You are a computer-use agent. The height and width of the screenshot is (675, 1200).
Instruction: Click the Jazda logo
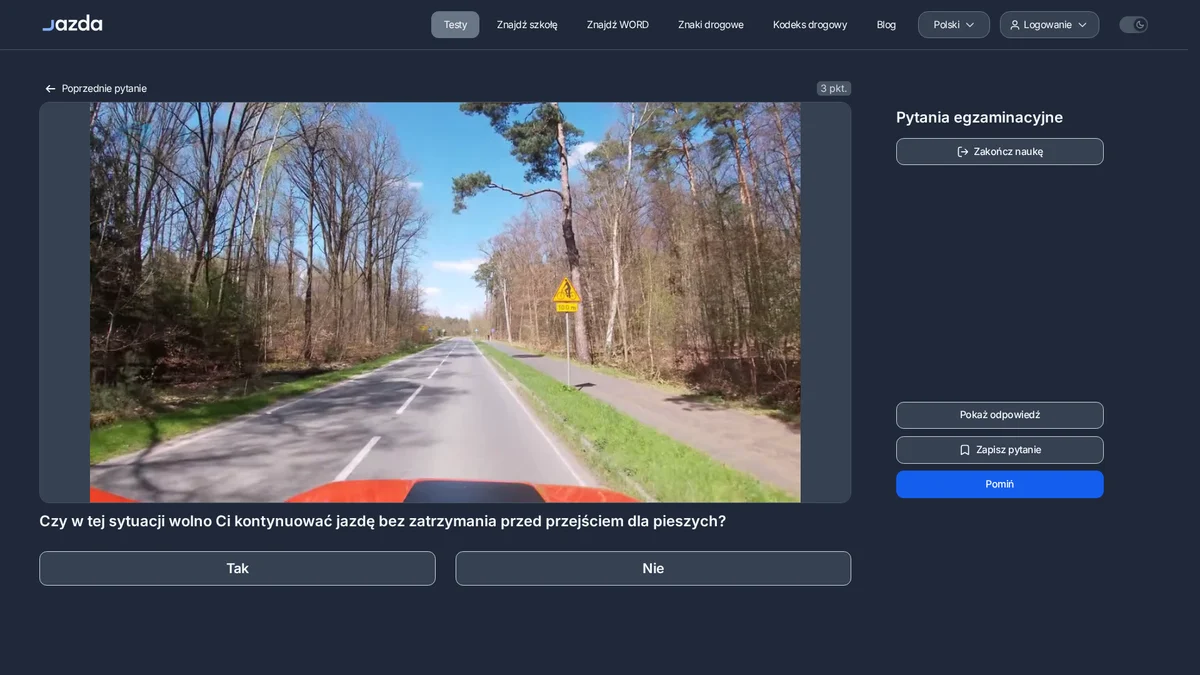[x=72, y=23]
